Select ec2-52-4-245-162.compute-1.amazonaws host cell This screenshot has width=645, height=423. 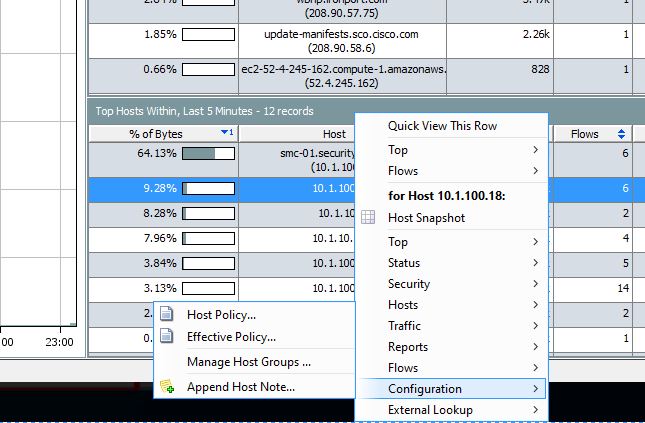342,76
